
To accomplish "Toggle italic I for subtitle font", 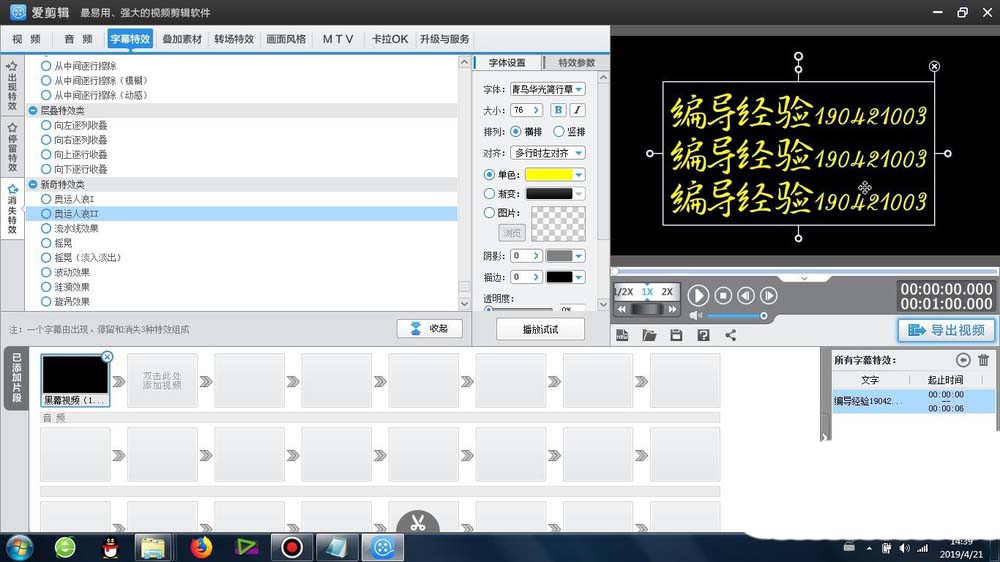I will [x=577, y=110].
